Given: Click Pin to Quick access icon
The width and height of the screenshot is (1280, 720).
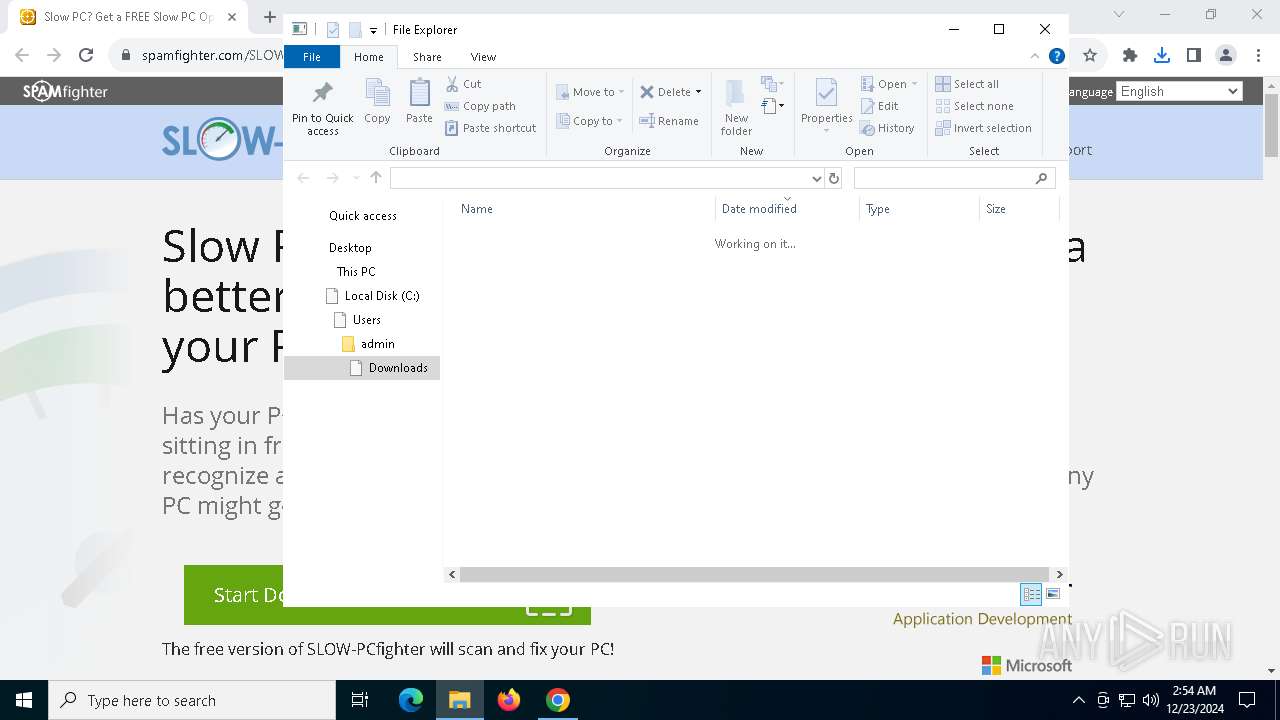Looking at the screenshot, I should (322, 107).
